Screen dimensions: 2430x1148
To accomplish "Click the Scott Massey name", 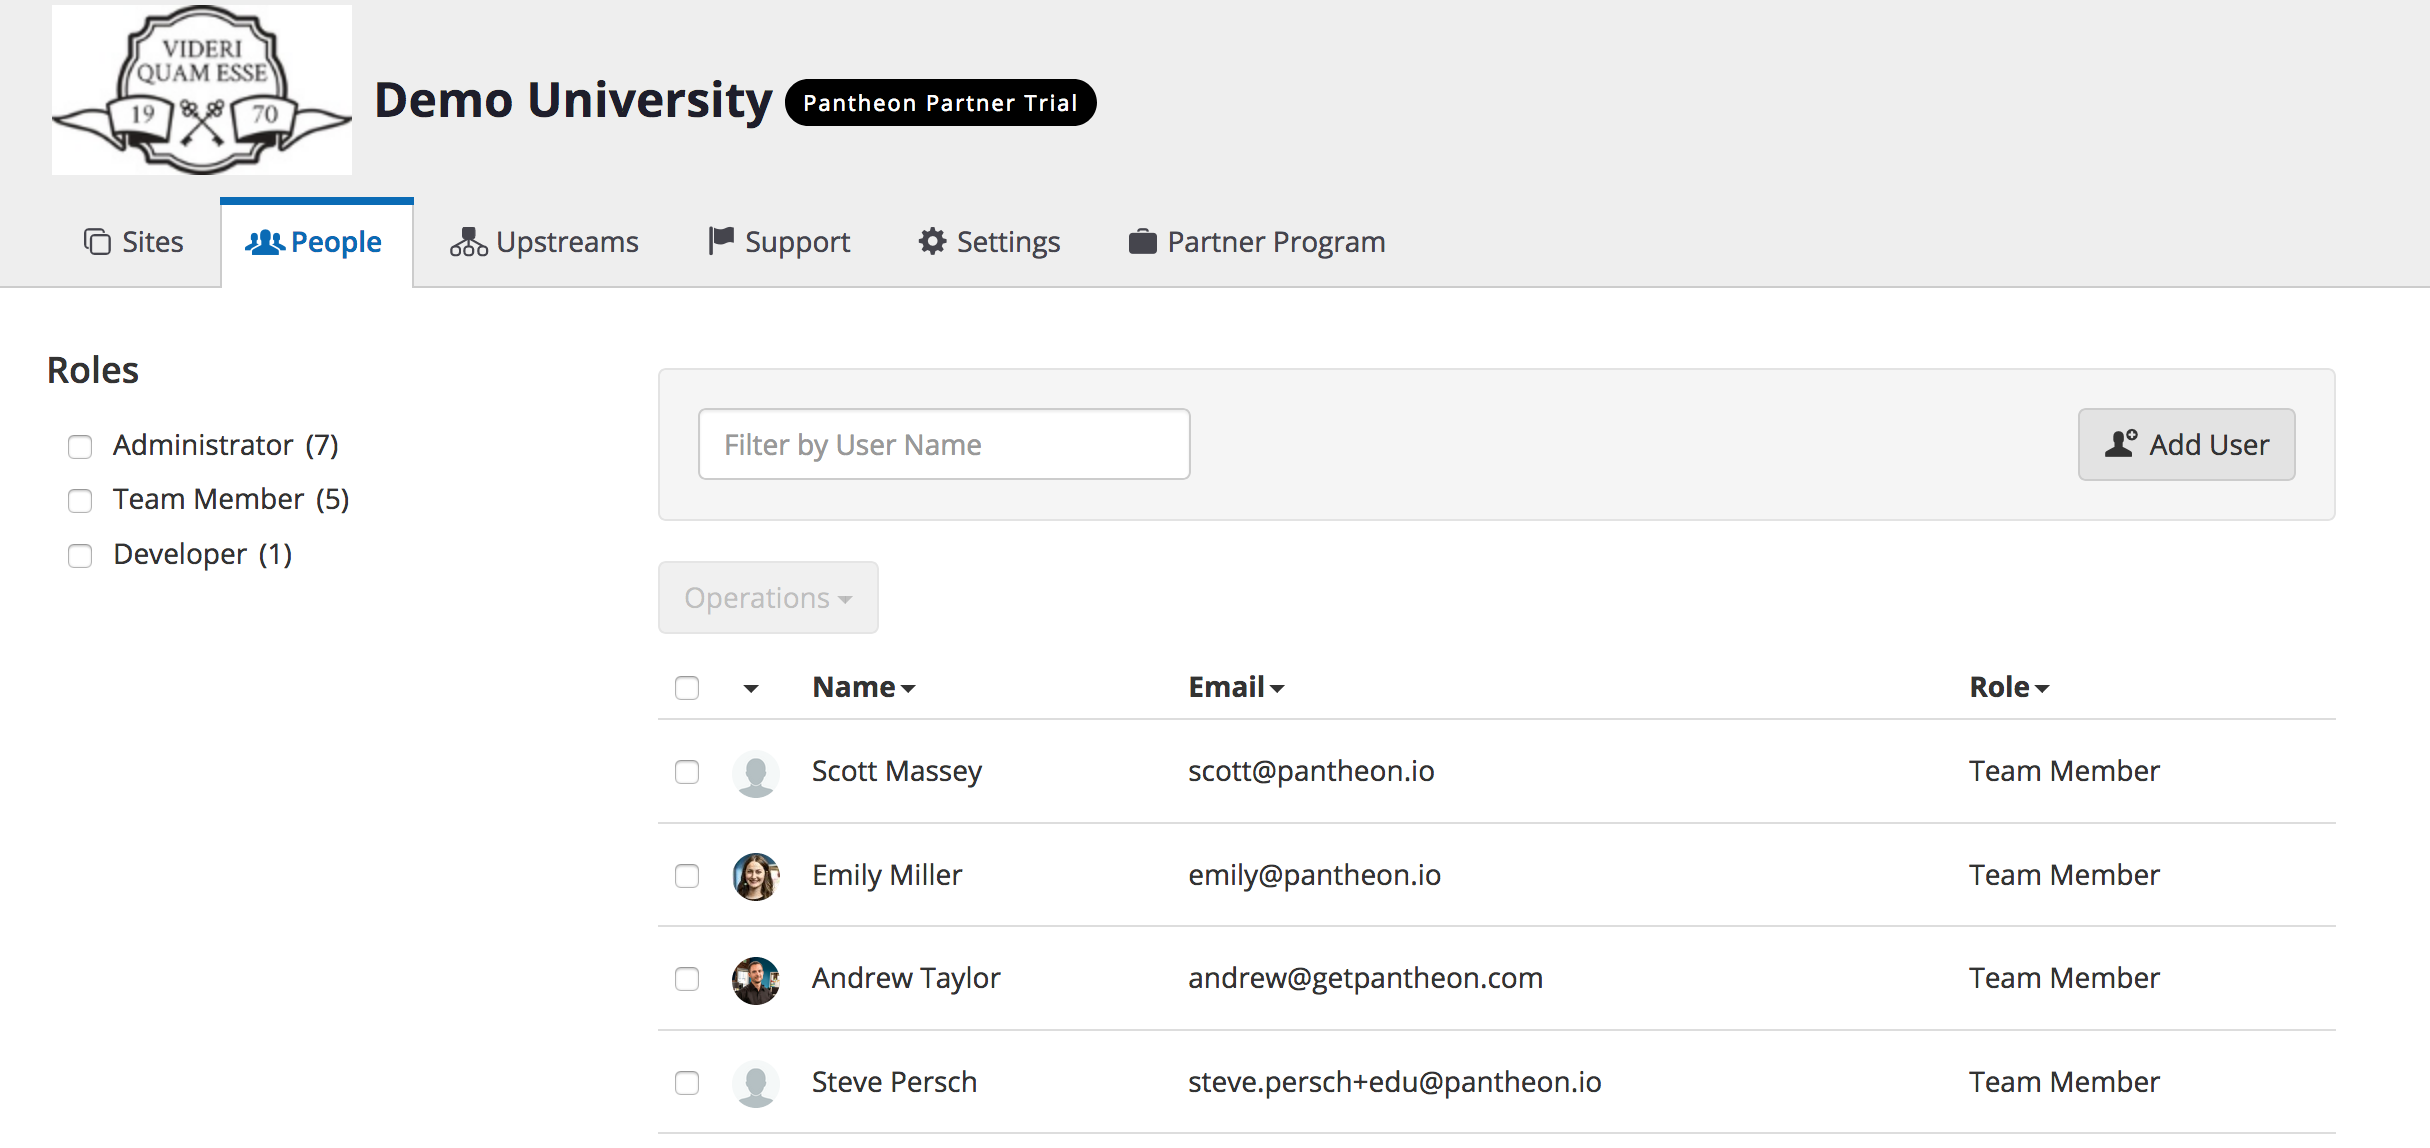I will coord(897,771).
